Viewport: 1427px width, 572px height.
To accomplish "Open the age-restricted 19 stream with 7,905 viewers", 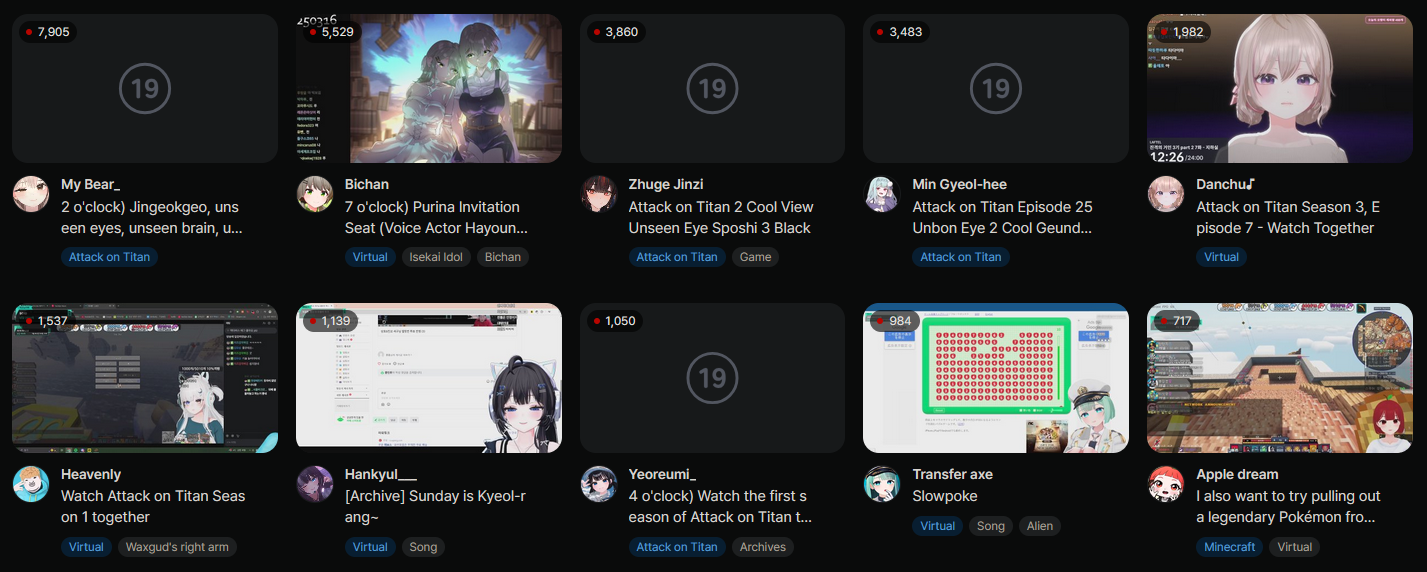I will point(145,88).
